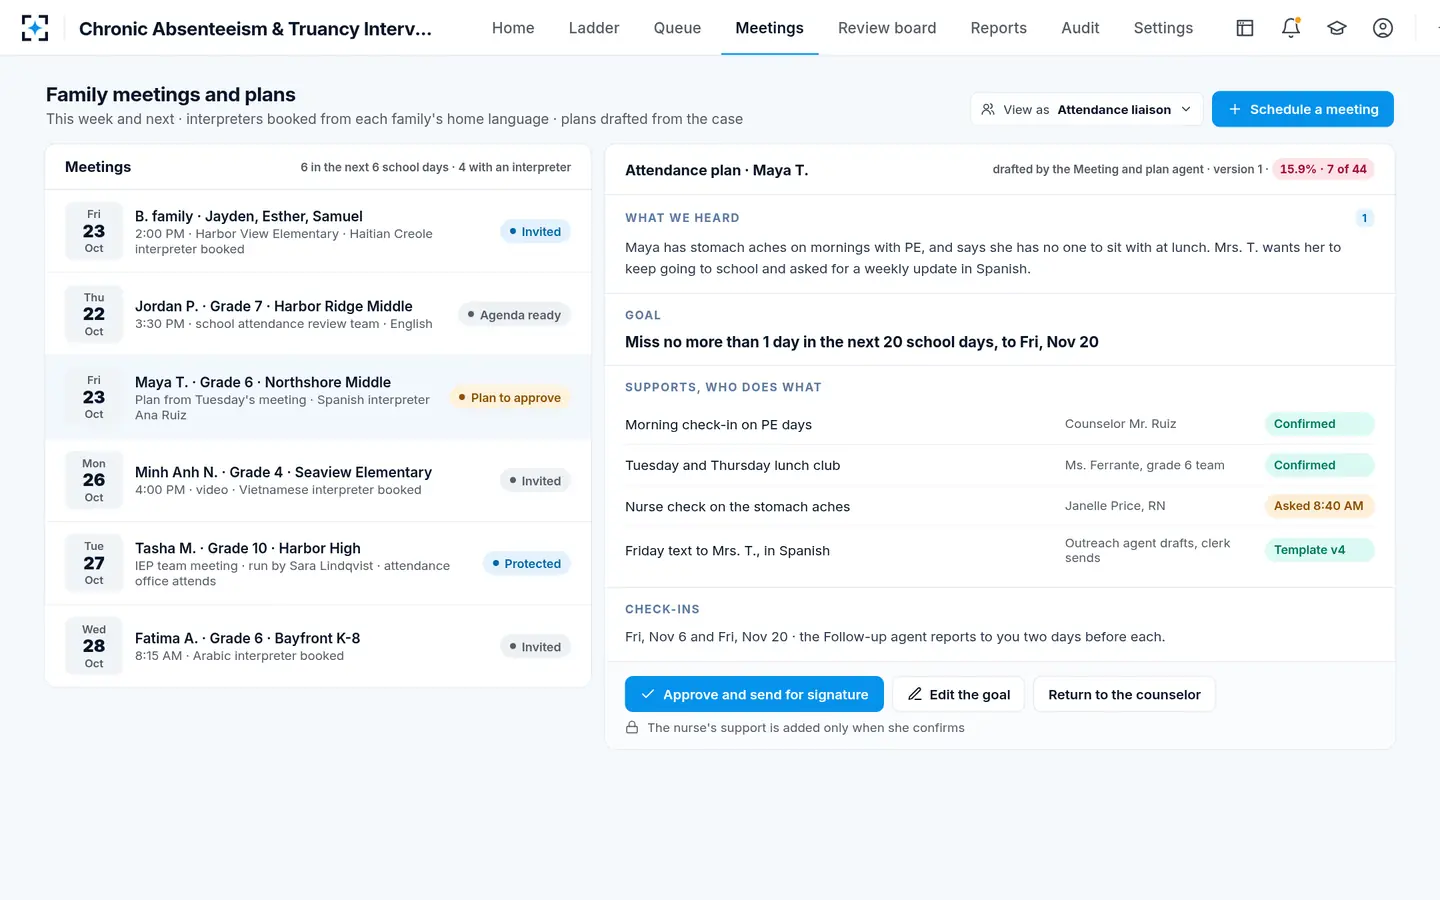Select Maya T. Grade 6 meeting
The height and width of the screenshot is (900, 1440).
tap(318, 397)
